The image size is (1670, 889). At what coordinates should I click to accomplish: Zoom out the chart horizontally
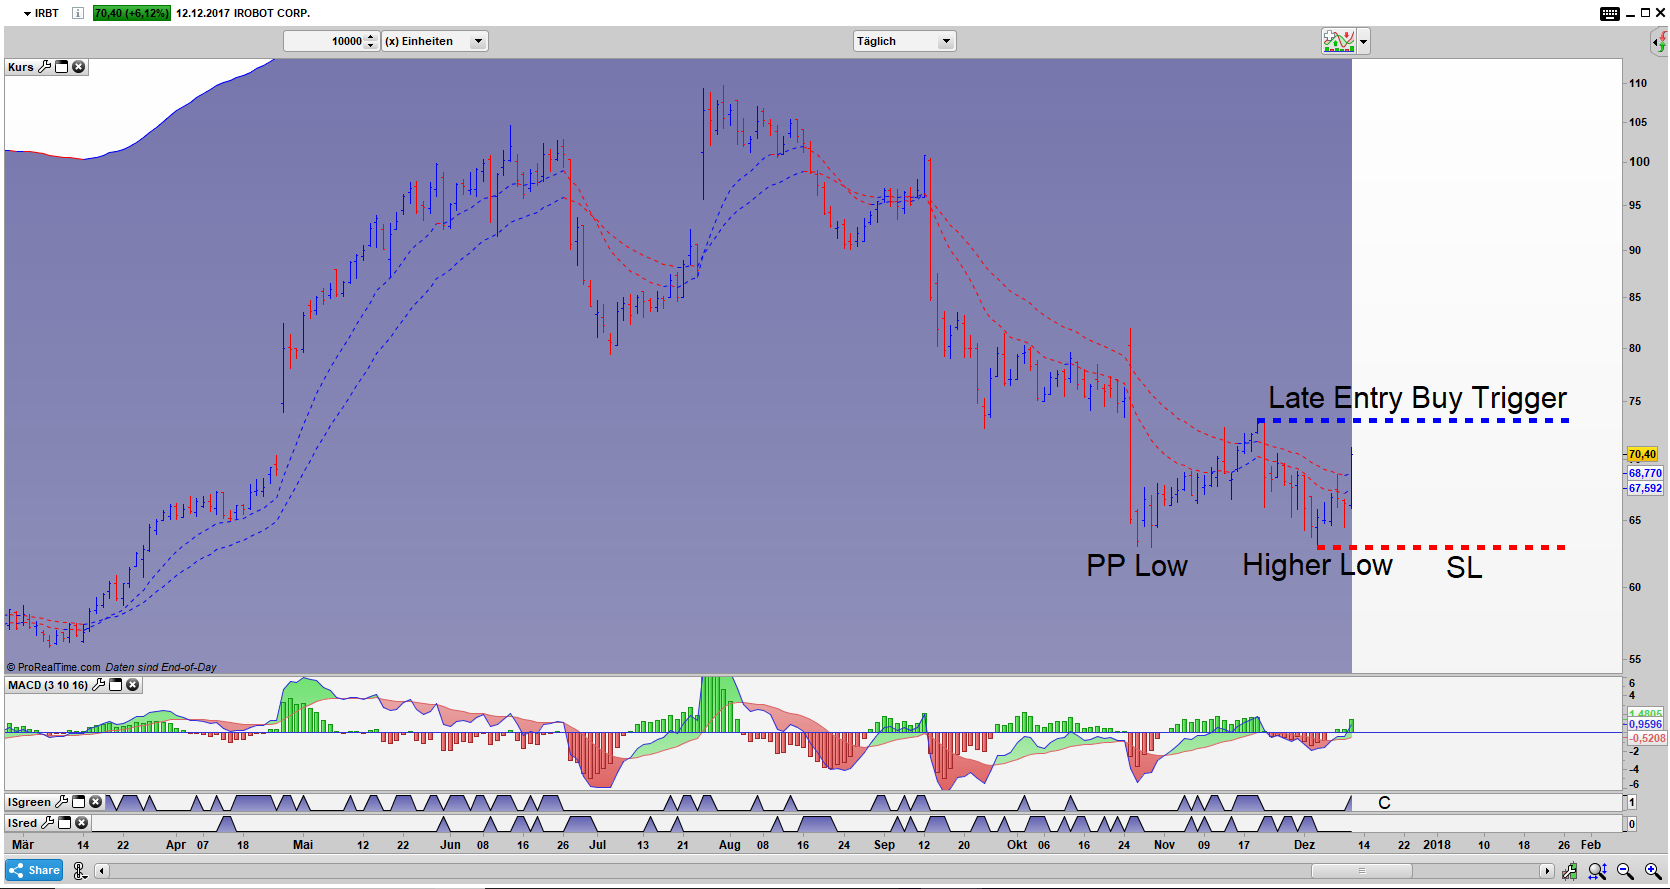(1625, 871)
